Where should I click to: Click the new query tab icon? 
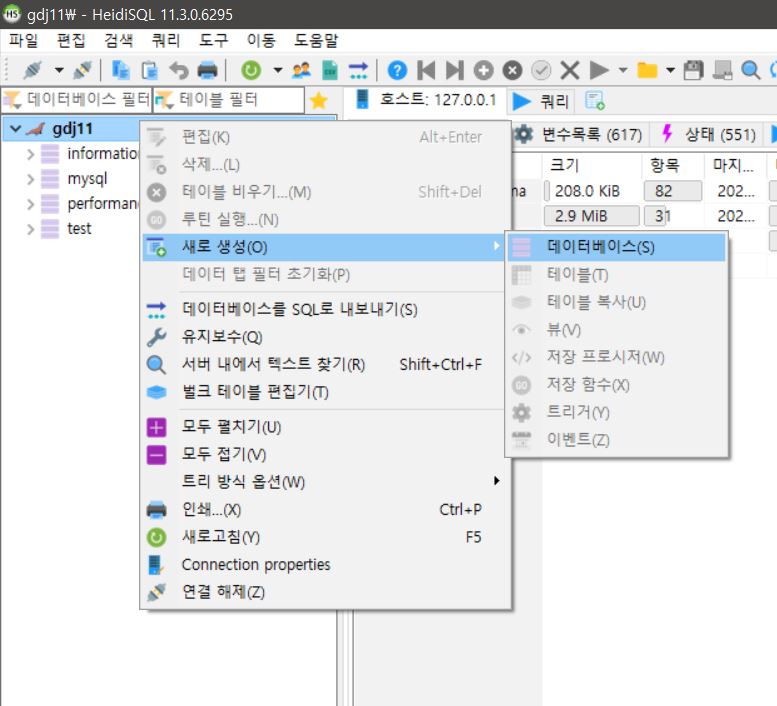coord(594,101)
